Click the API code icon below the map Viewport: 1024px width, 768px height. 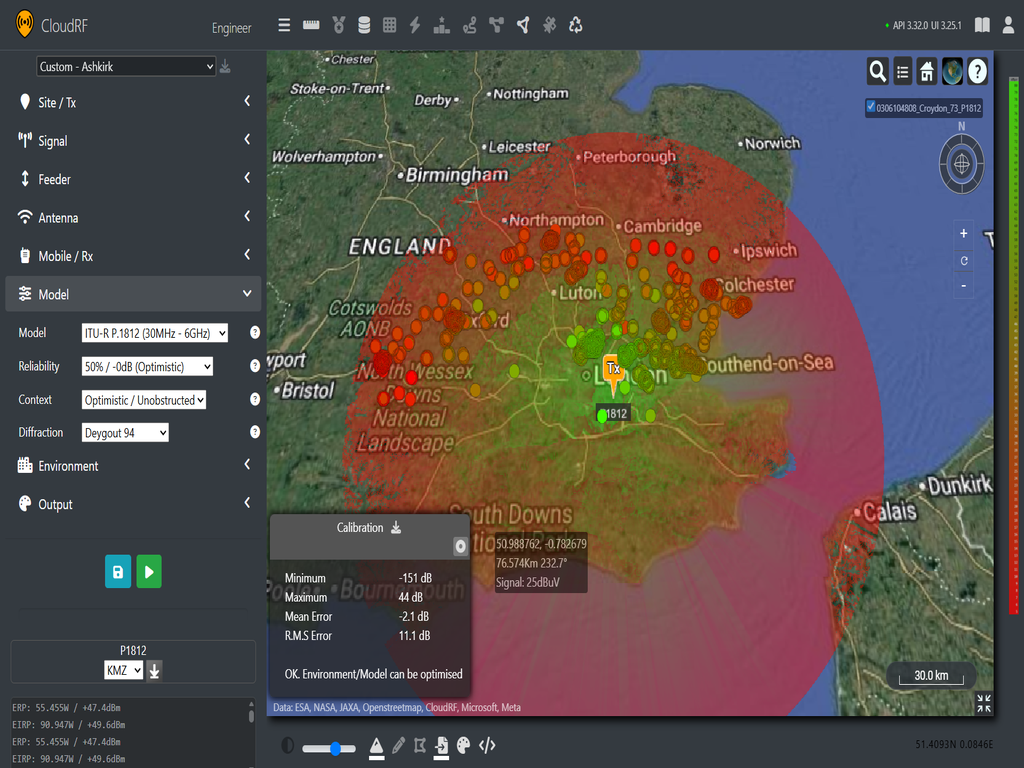(x=488, y=746)
